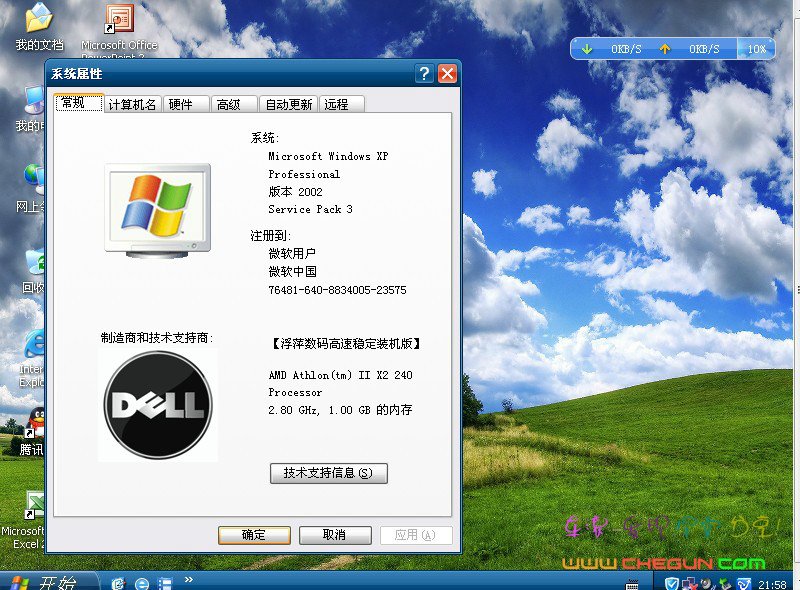
Task: Click the 浮萍数码高速稳定装机版 text
Action: tap(346, 343)
